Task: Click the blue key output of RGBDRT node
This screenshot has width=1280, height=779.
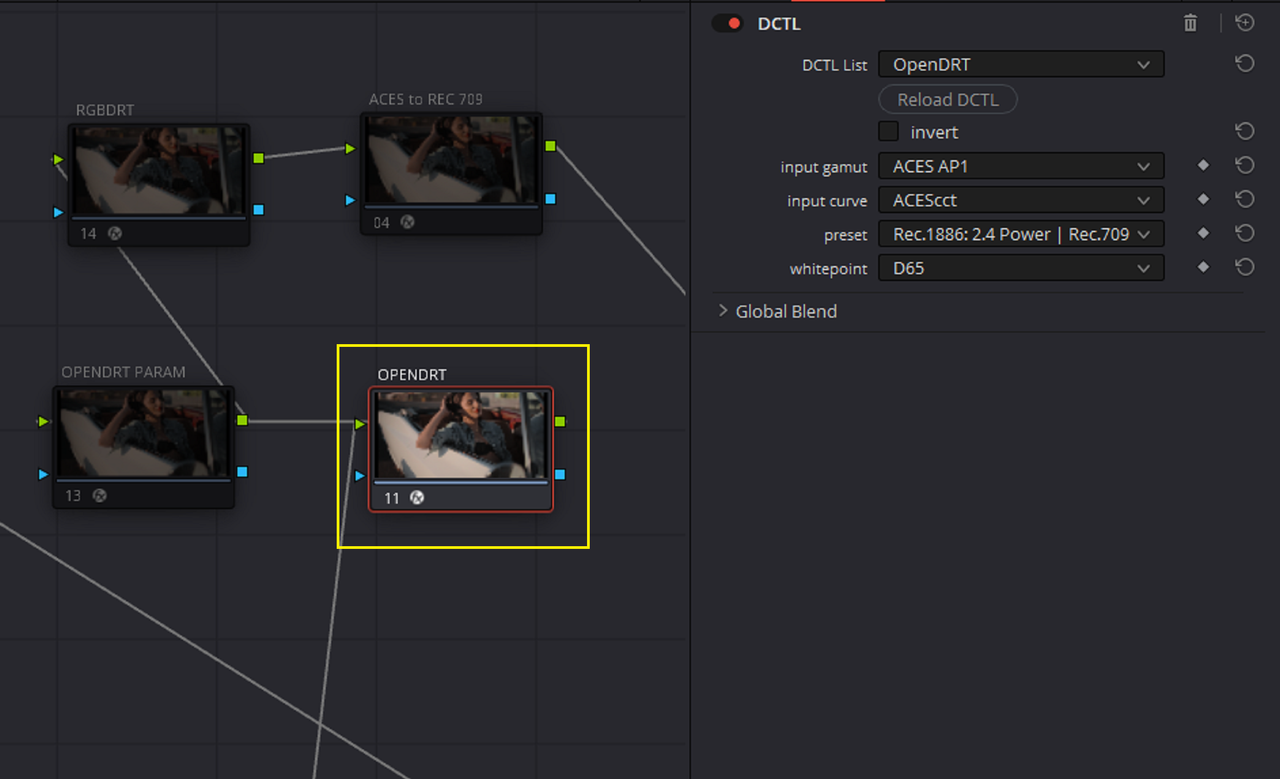Action: click(258, 210)
